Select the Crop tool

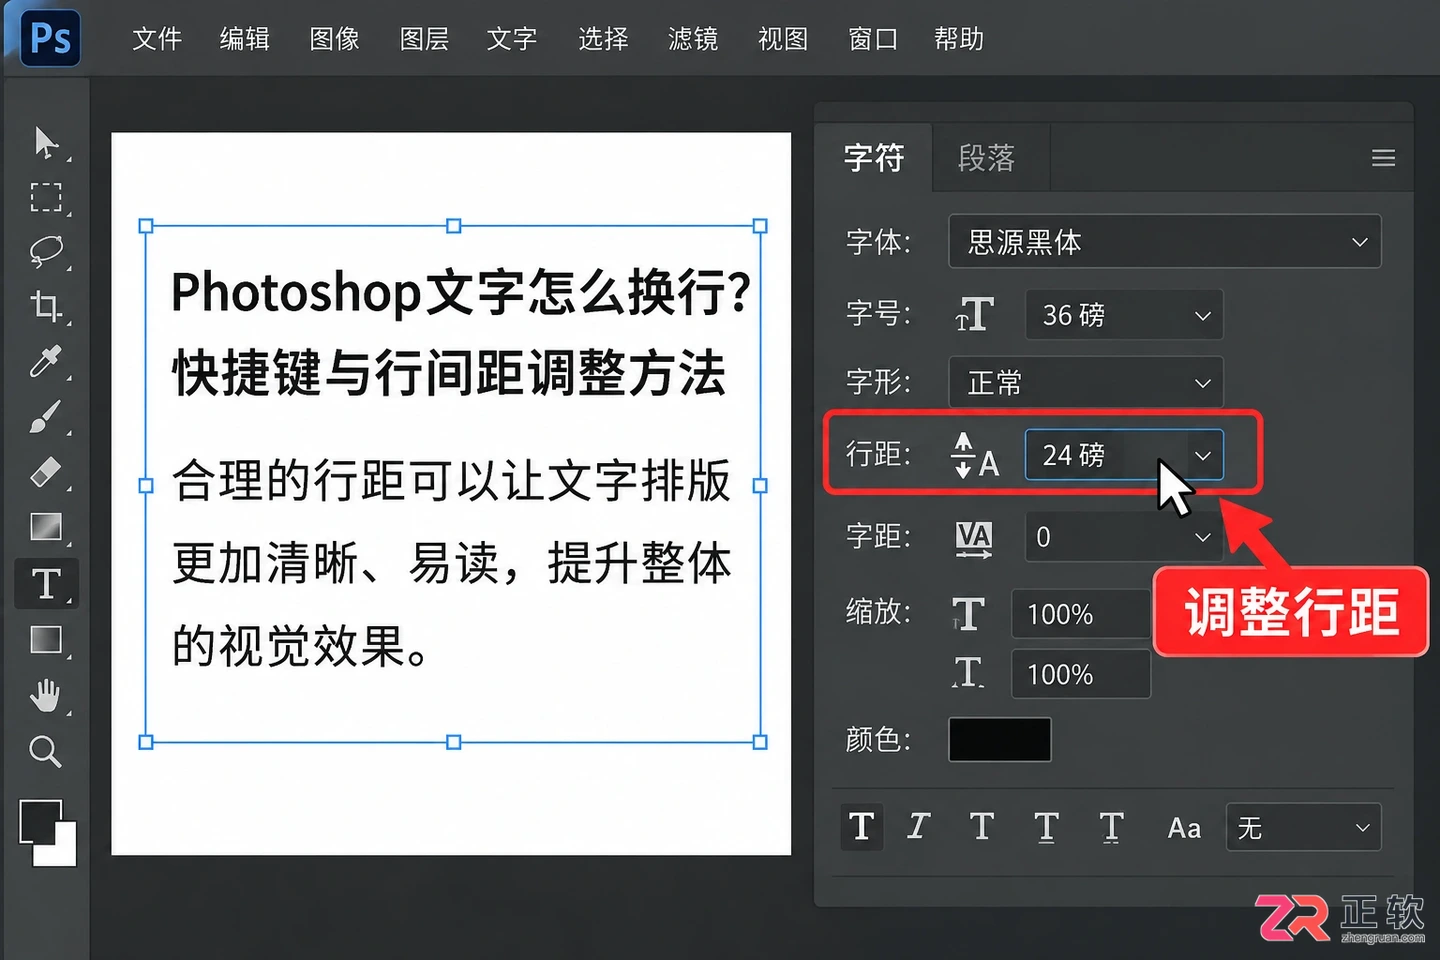[45, 306]
